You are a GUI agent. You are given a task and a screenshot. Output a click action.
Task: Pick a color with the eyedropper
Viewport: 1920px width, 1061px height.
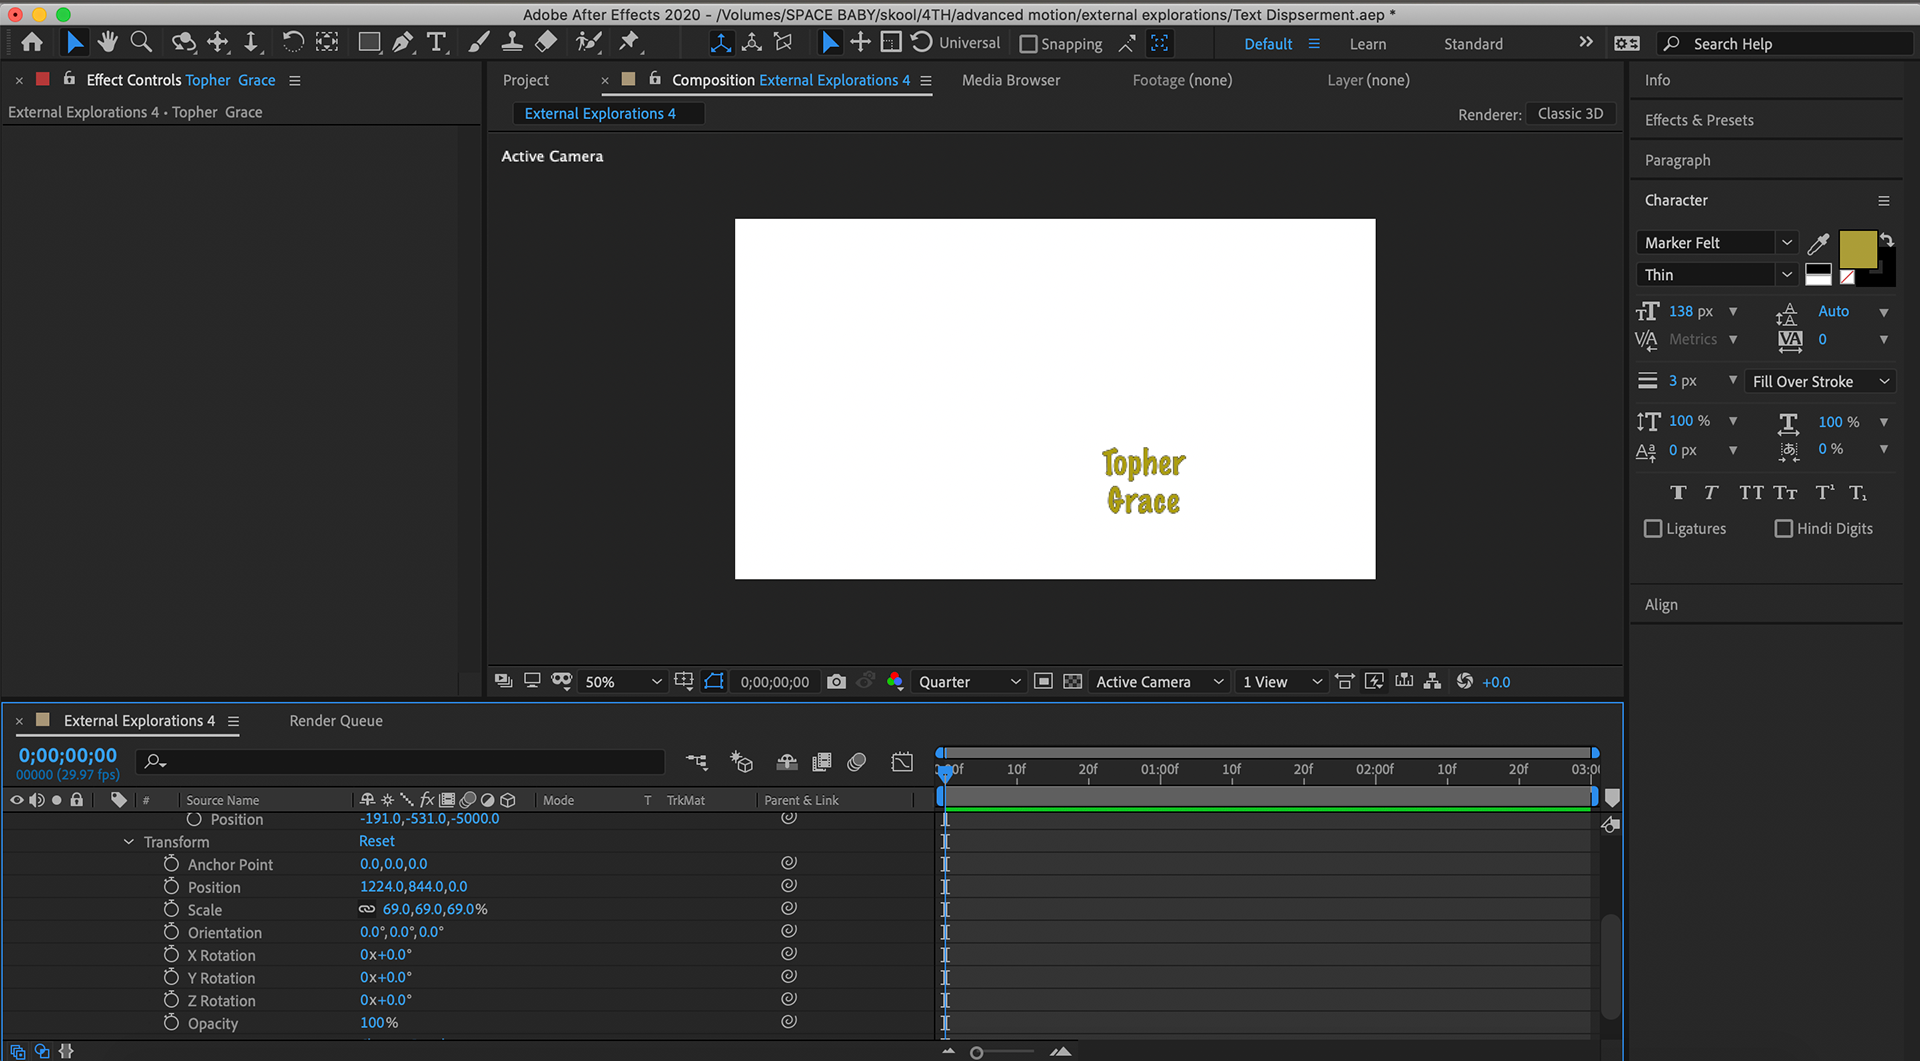point(1818,243)
